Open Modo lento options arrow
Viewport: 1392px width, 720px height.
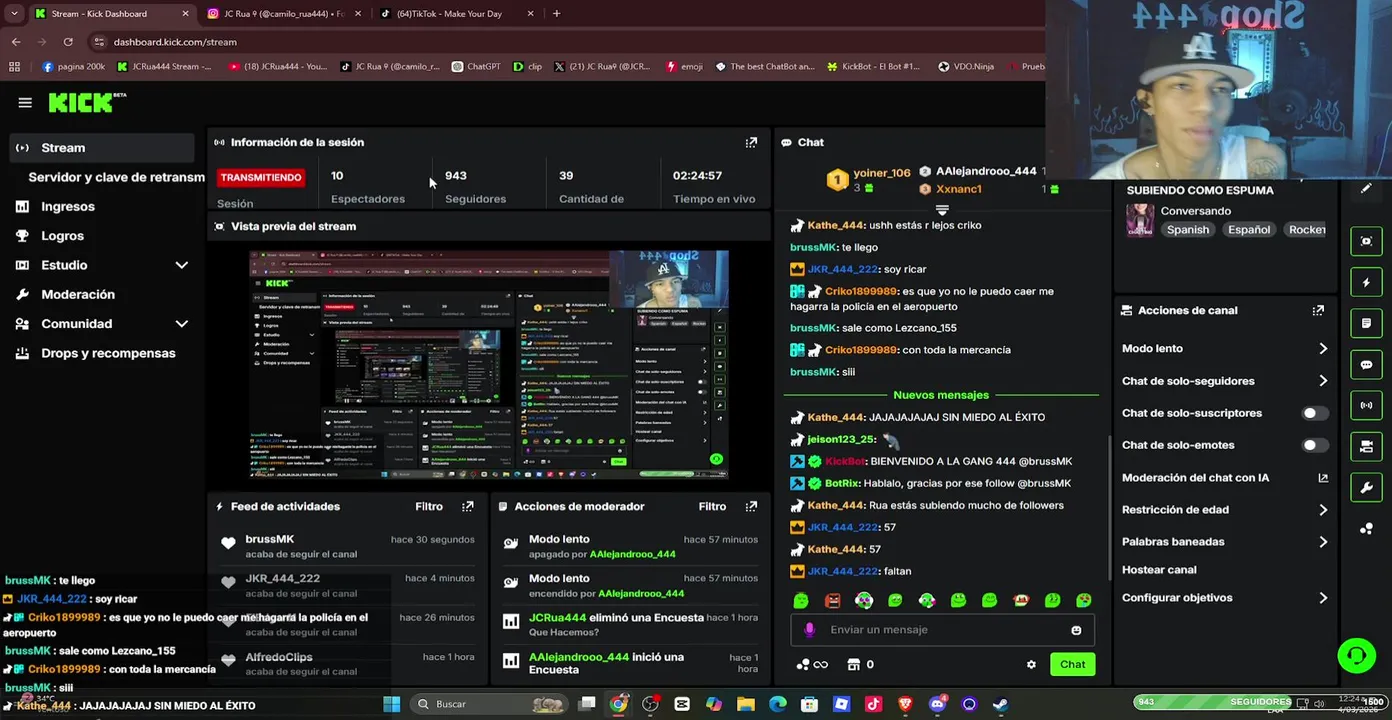point(1323,349)
